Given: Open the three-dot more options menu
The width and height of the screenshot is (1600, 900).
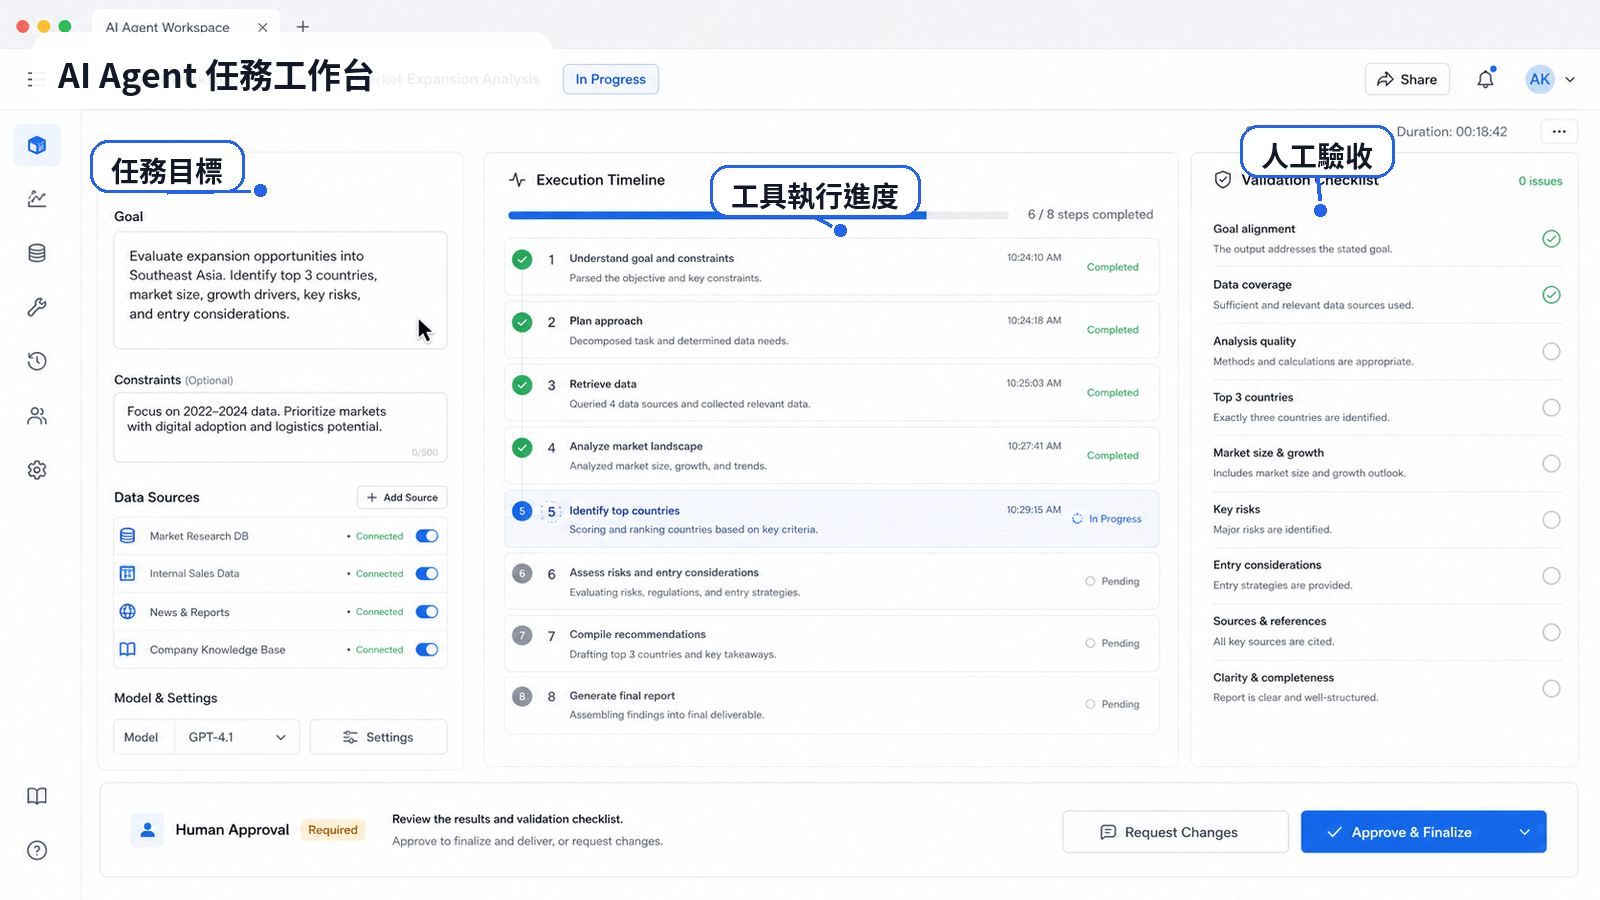Looking at the screenshot, I should click(x=1559, y=132).
